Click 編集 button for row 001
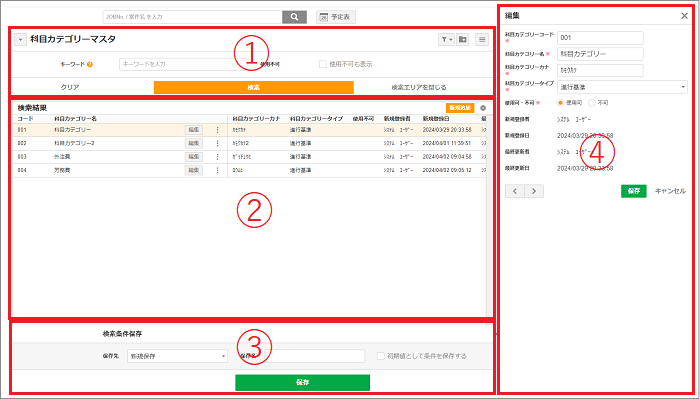This screenshot has height=399, width=700. click(x=194, y=130)
